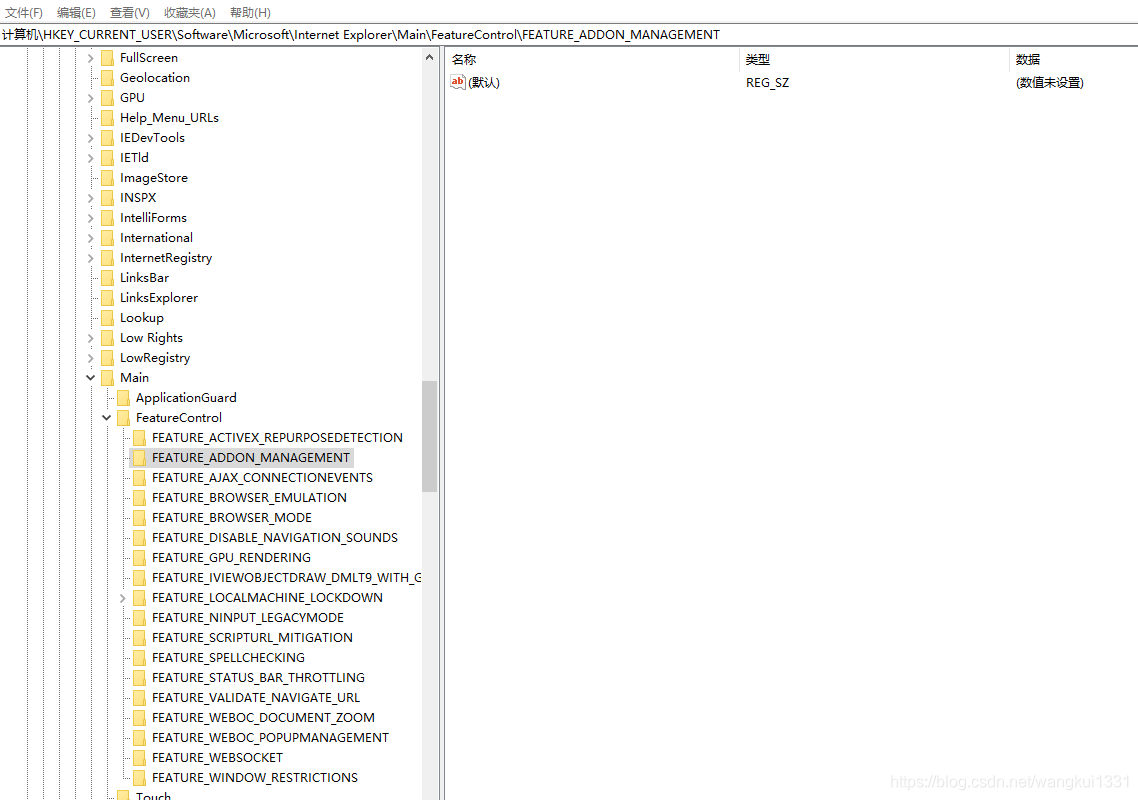Select FEATURE_SCRIPTURL_MITIGATION key
This screenshot has width=1138, height=800.
252,637
